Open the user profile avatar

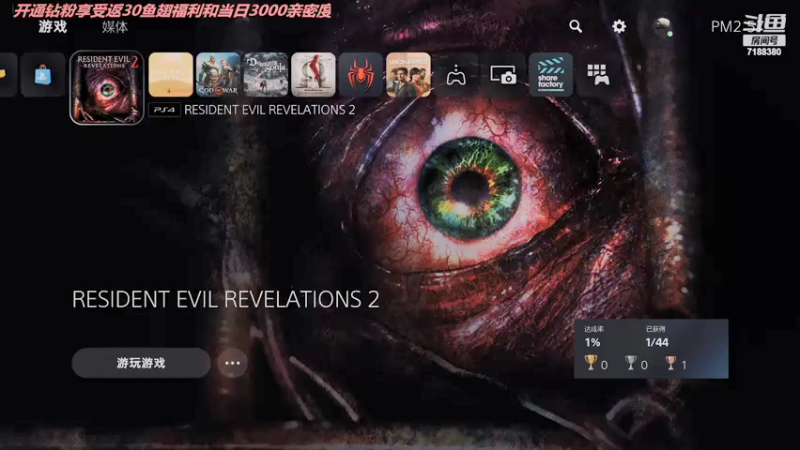(662, 27)
